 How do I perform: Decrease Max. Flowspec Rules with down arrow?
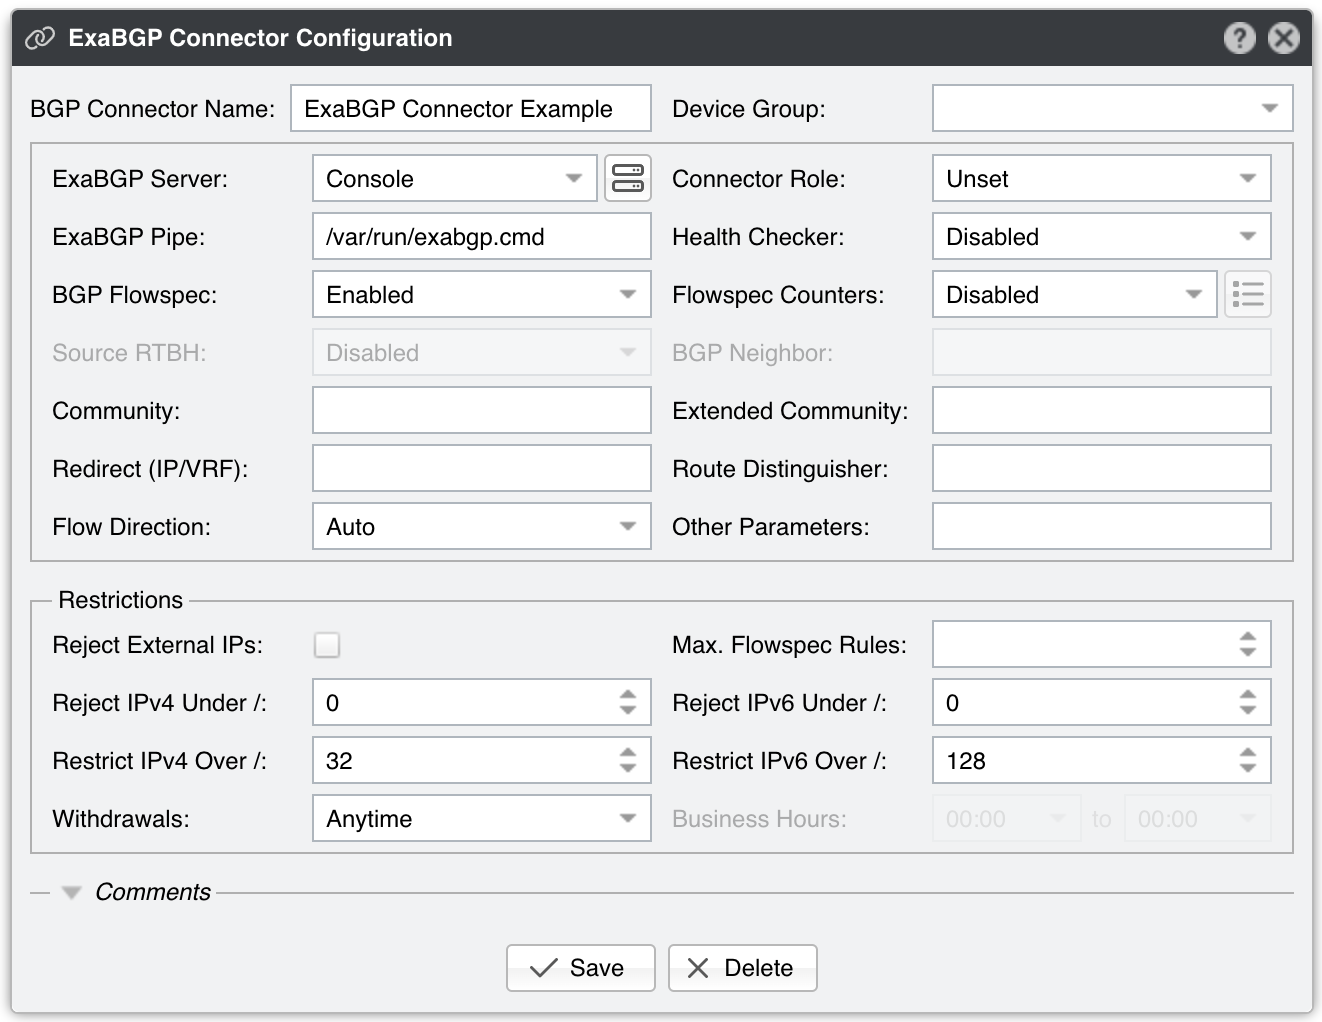[1248, 653]
